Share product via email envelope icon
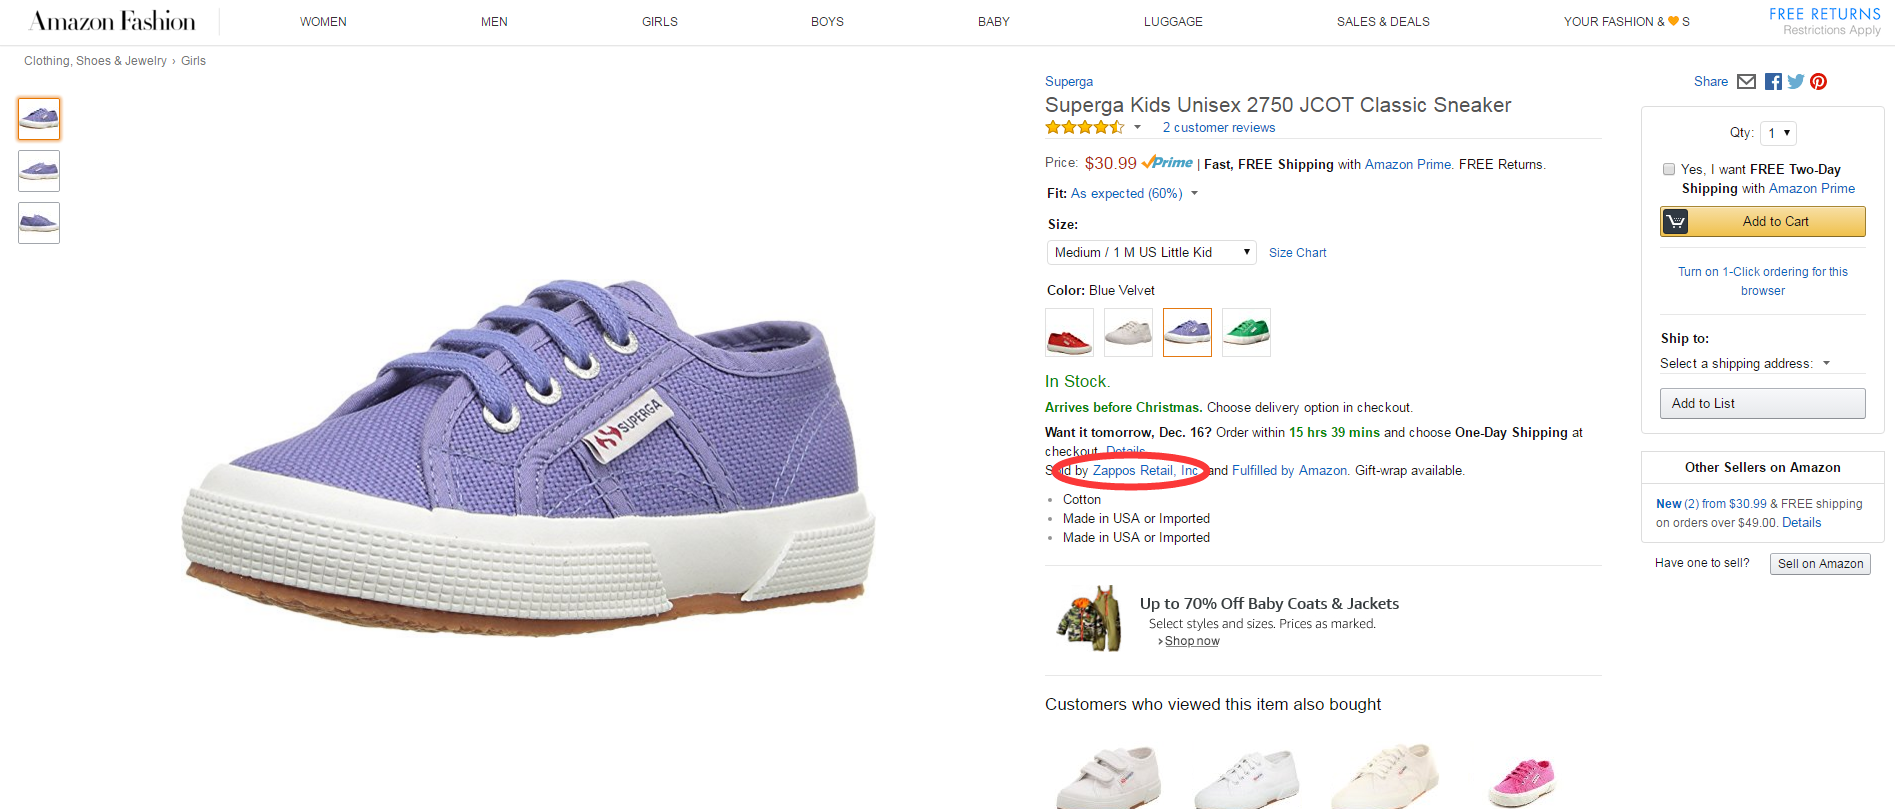 (1746, 82)
